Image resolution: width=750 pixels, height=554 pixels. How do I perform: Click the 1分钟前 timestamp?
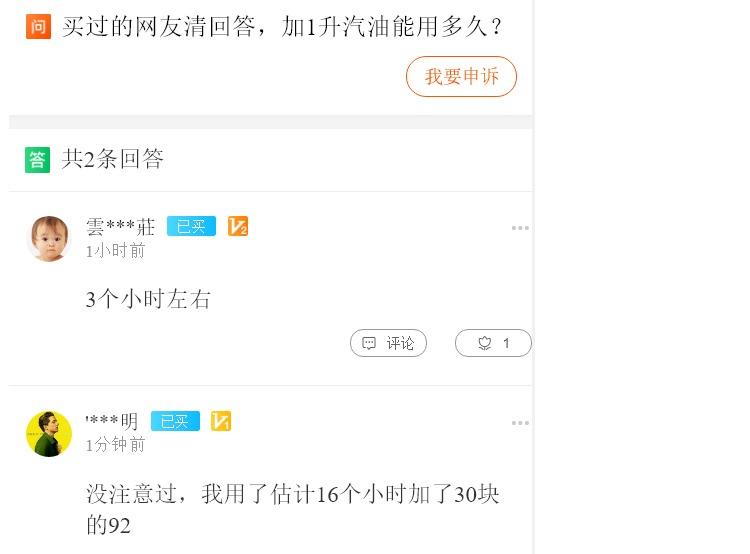(x=115, y=445)
